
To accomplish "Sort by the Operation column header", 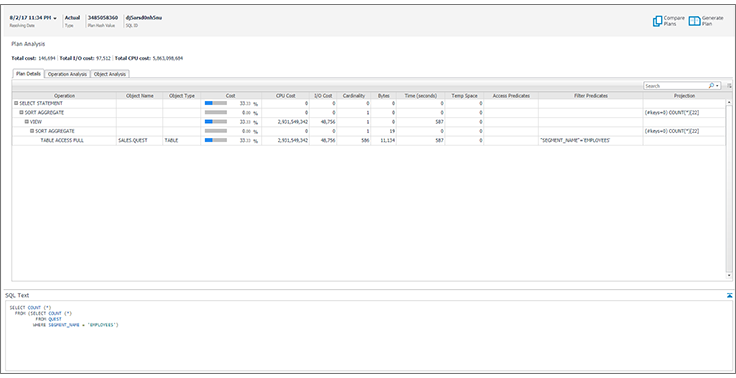I will 64,96.
